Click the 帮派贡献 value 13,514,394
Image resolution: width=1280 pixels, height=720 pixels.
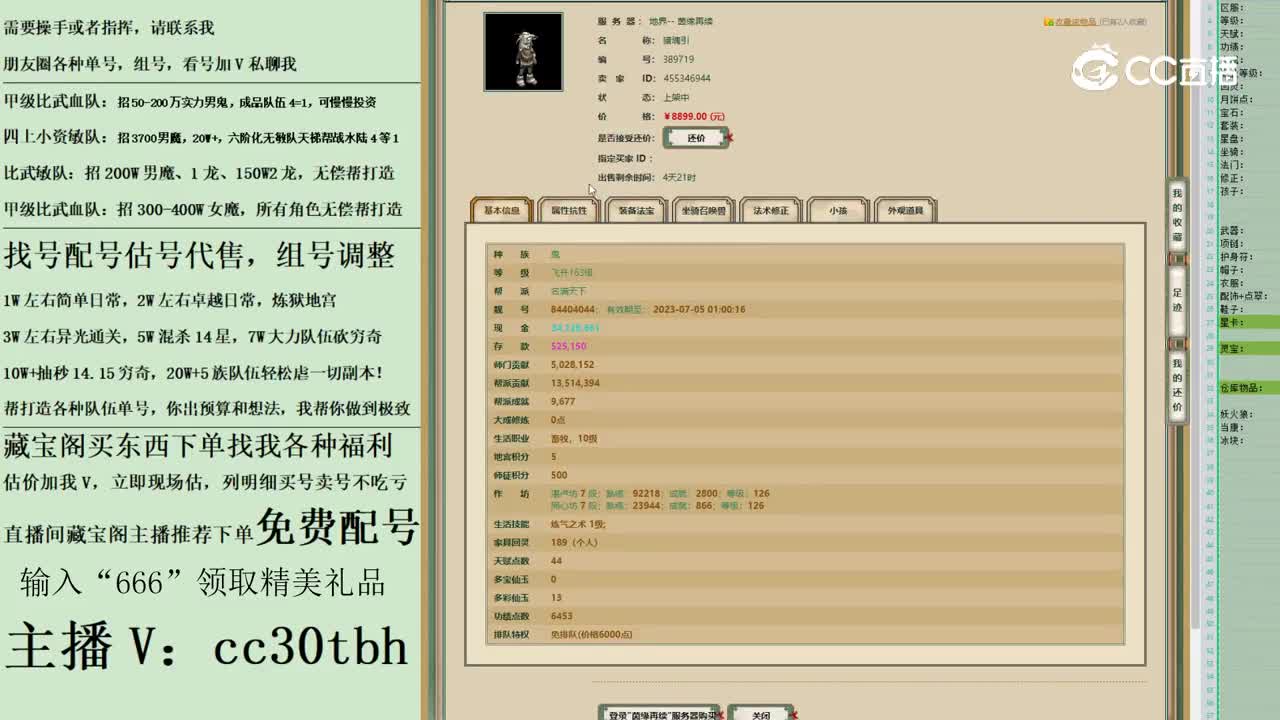575,383
